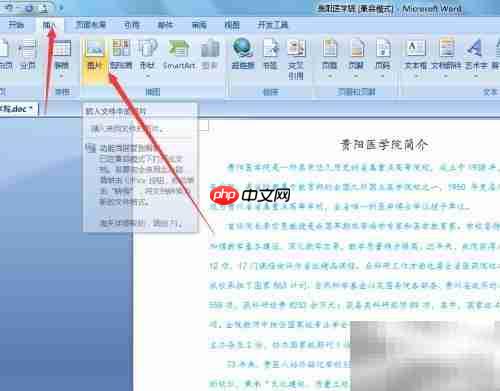Expand the Quick Parts (文档部件) menu
The width and height of the screenshot is (500, 391).
pyautogui.click(x=446, y=58)
